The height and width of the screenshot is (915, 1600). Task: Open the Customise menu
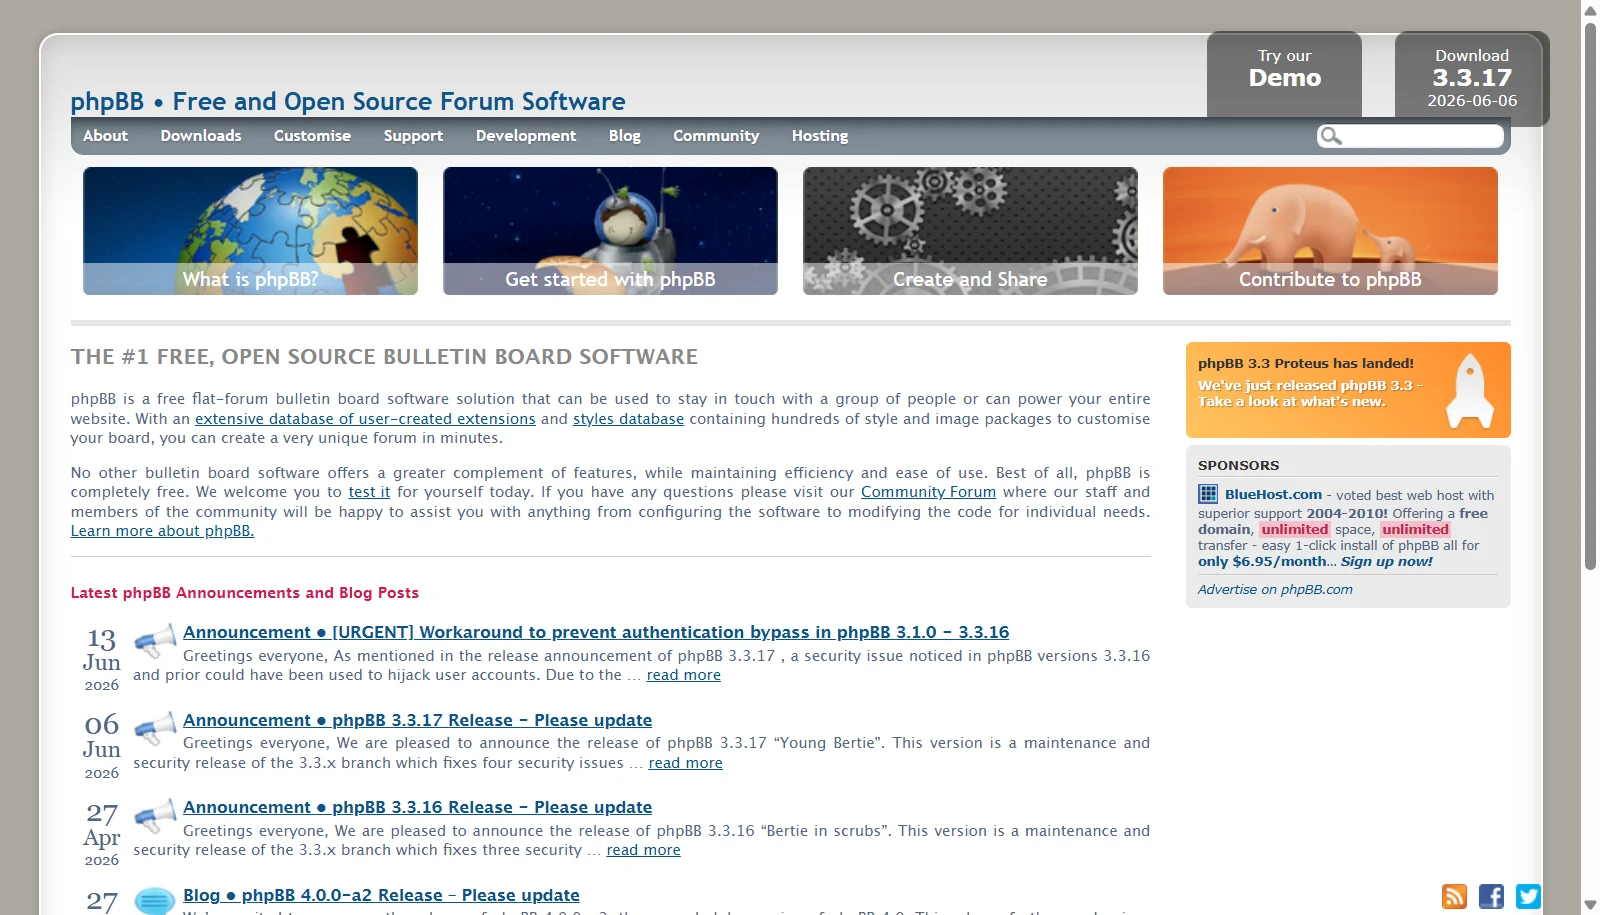pyautogui.click(x=312, y=136)
